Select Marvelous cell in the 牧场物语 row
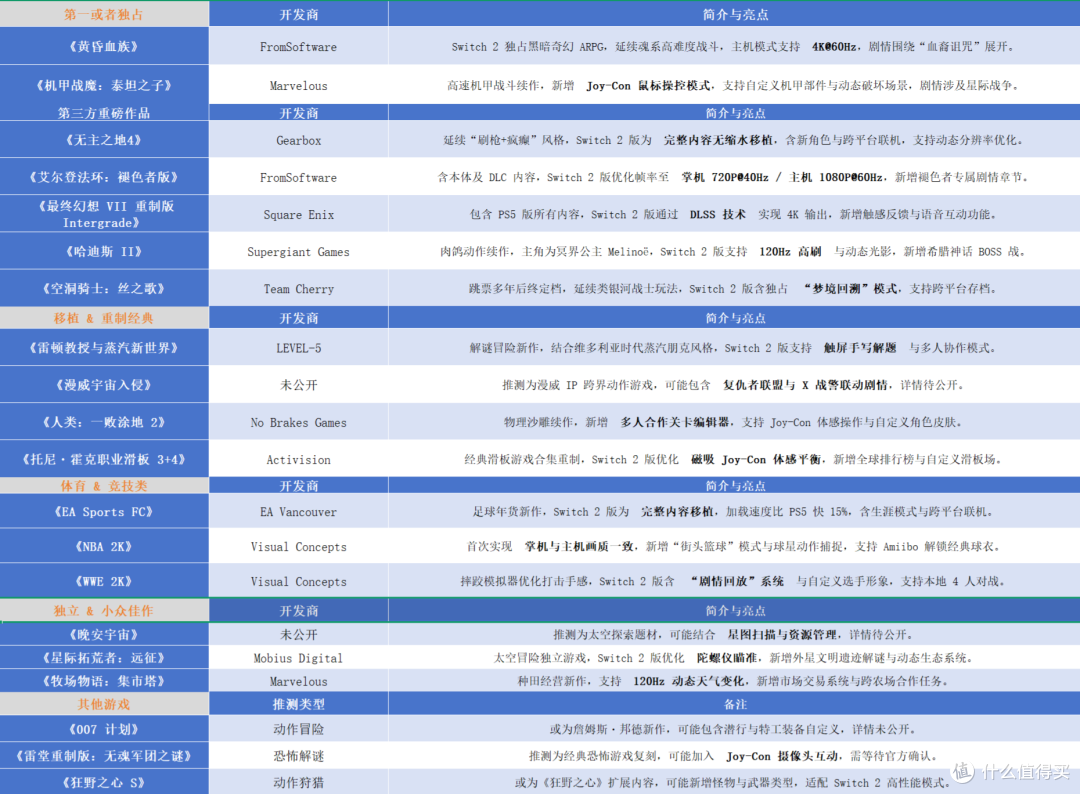Image resolution: width=1080 pixels, height=794 pixels. pyautogui.click(x=298, y=681)
